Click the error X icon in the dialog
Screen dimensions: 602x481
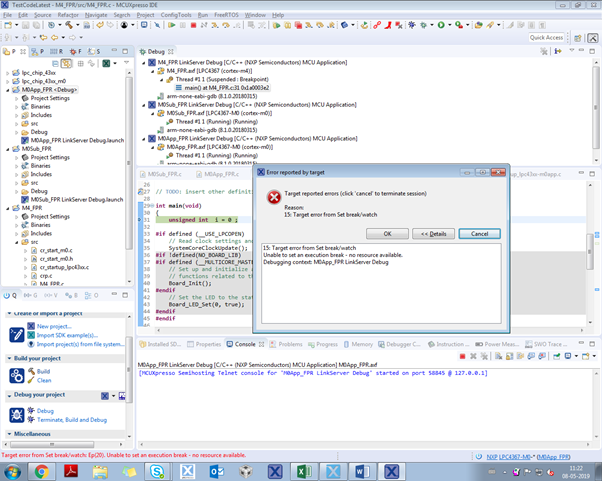pyautogui.click(x=274, y=198)
